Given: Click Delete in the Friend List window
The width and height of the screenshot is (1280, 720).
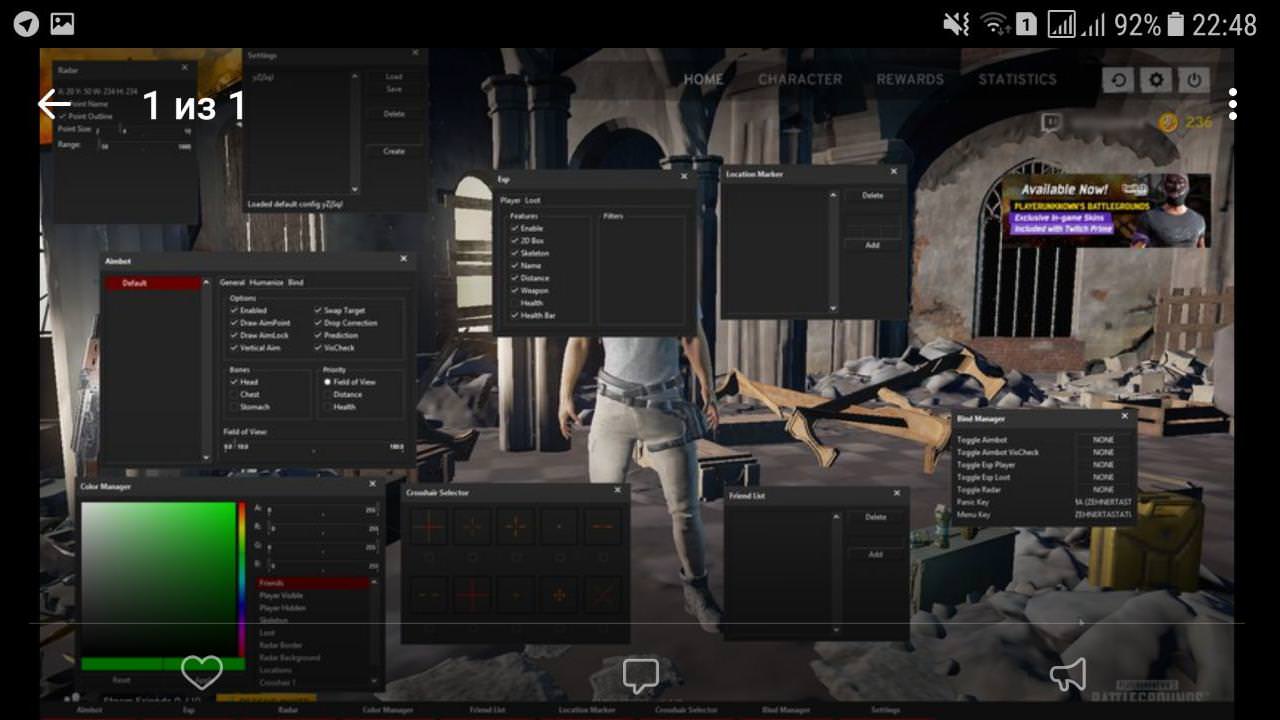Looking at the screenshot, I should [x=875, y=517].
